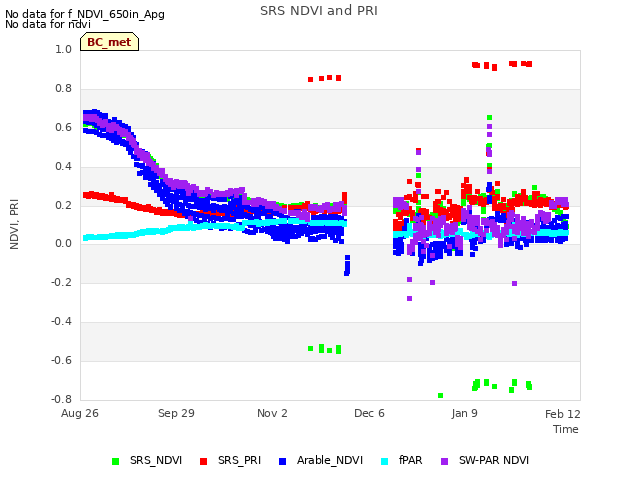Screen dimensions: 640x480
Task: Click the 0.0 y-axis tick label
Action: coord(63,244)
